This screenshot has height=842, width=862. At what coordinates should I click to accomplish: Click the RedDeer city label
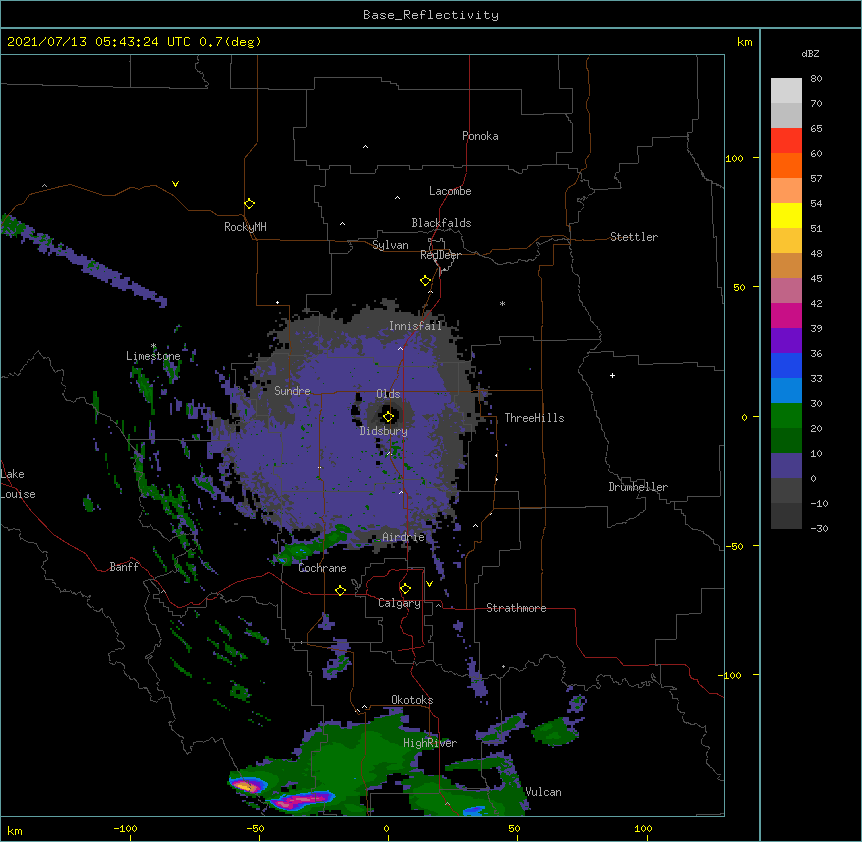tap(440, 255)
